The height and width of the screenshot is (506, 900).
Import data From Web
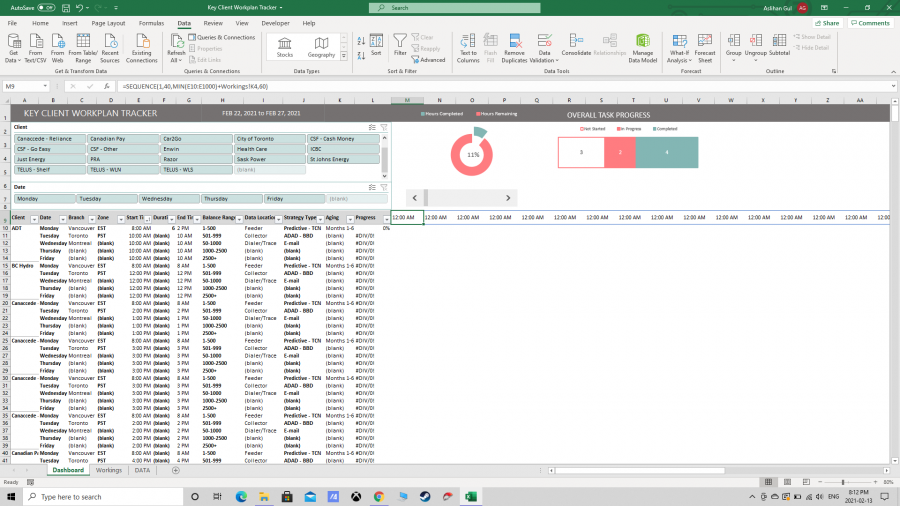click(57, 48)
